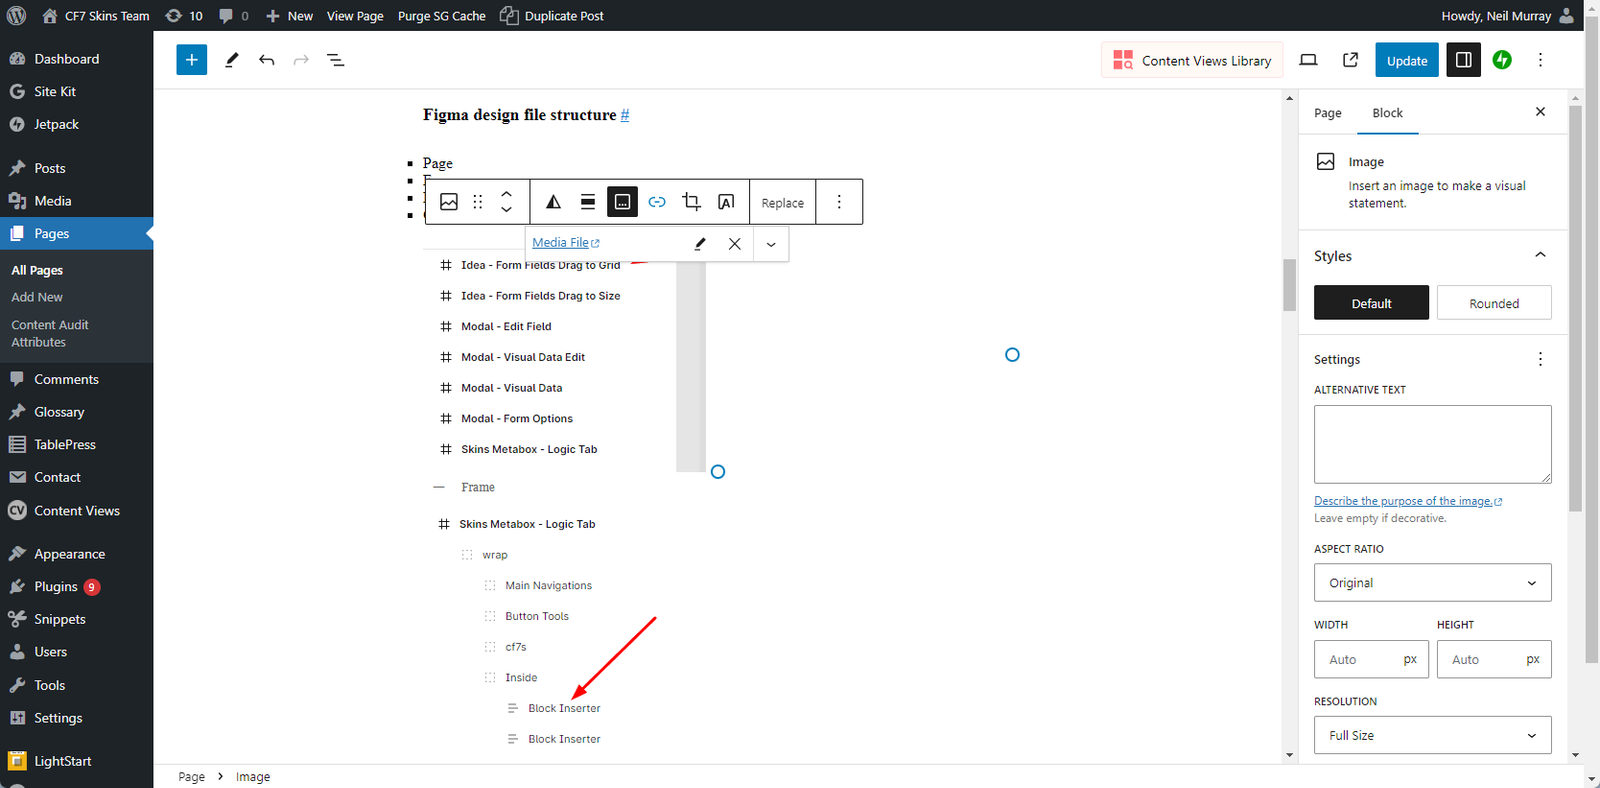Toggle the settings sidebar panel button

1463,60
